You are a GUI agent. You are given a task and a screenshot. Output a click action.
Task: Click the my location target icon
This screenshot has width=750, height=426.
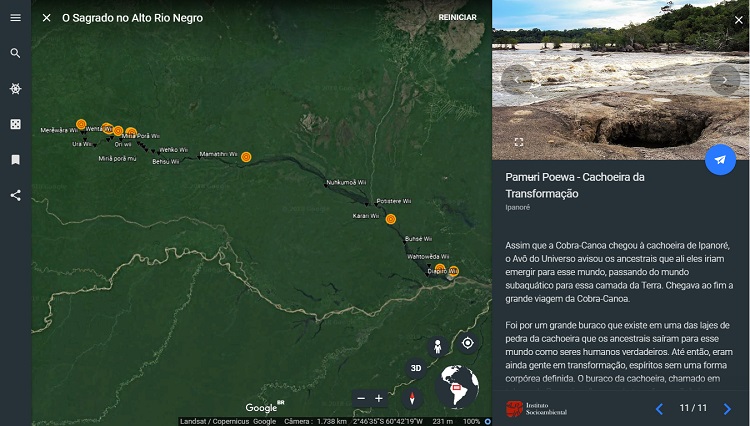click(x=467, y=343)
